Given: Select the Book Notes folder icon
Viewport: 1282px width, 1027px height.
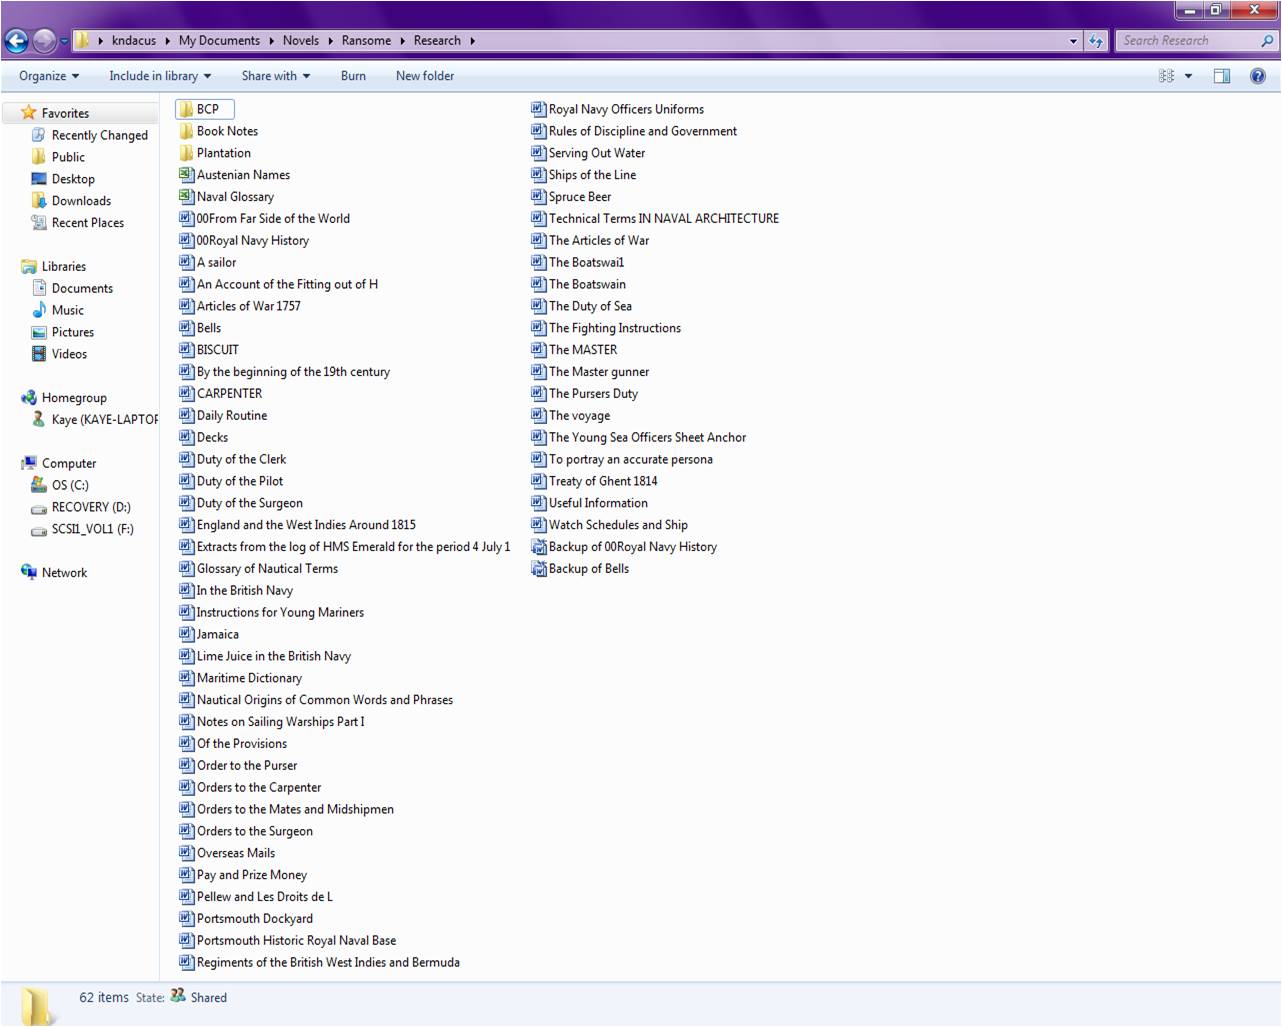Looking at the screenshot, I should (x=186, y=131).
